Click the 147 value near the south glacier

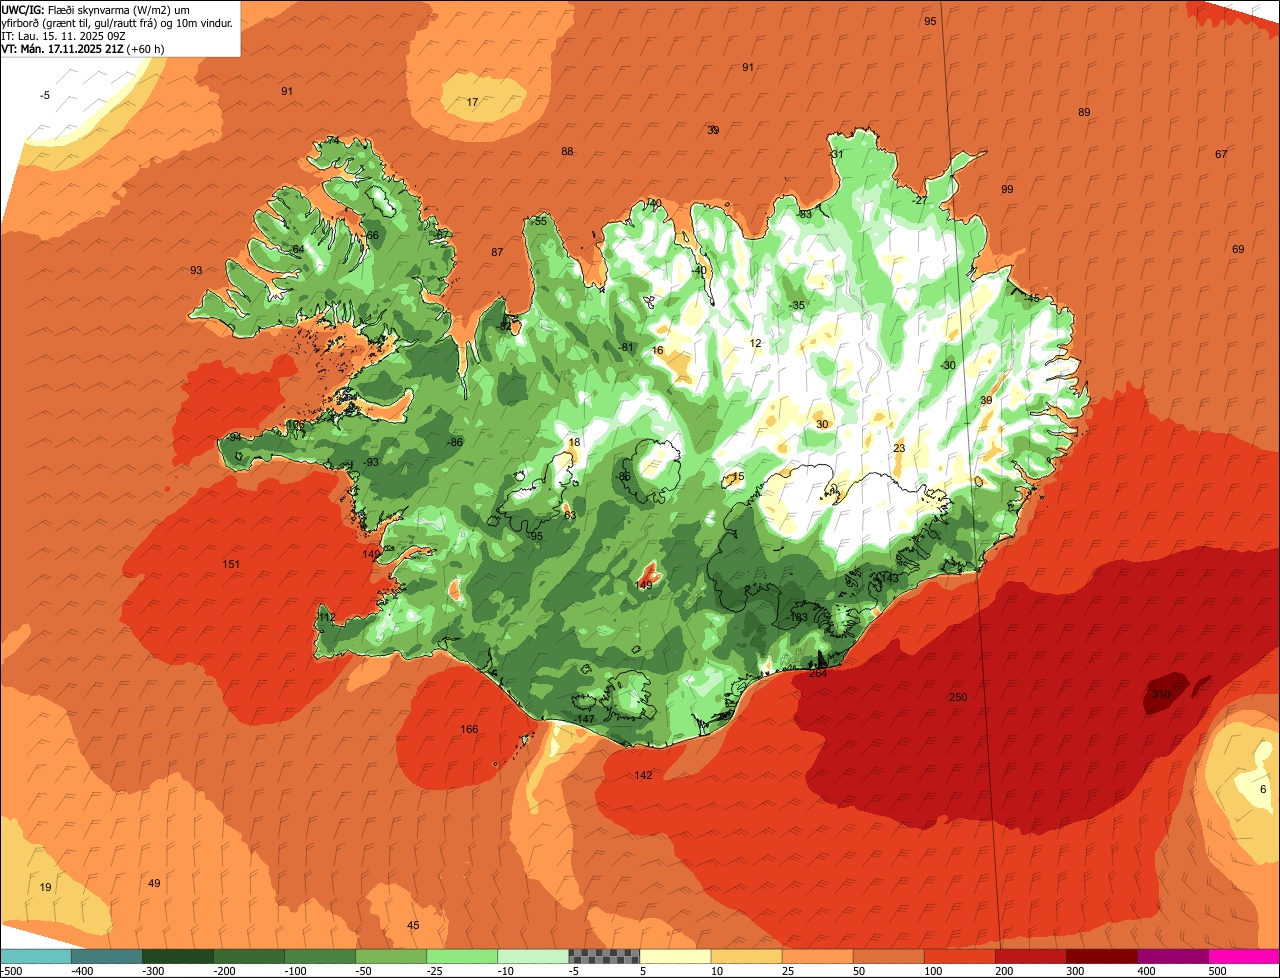[x=586, y=719]
